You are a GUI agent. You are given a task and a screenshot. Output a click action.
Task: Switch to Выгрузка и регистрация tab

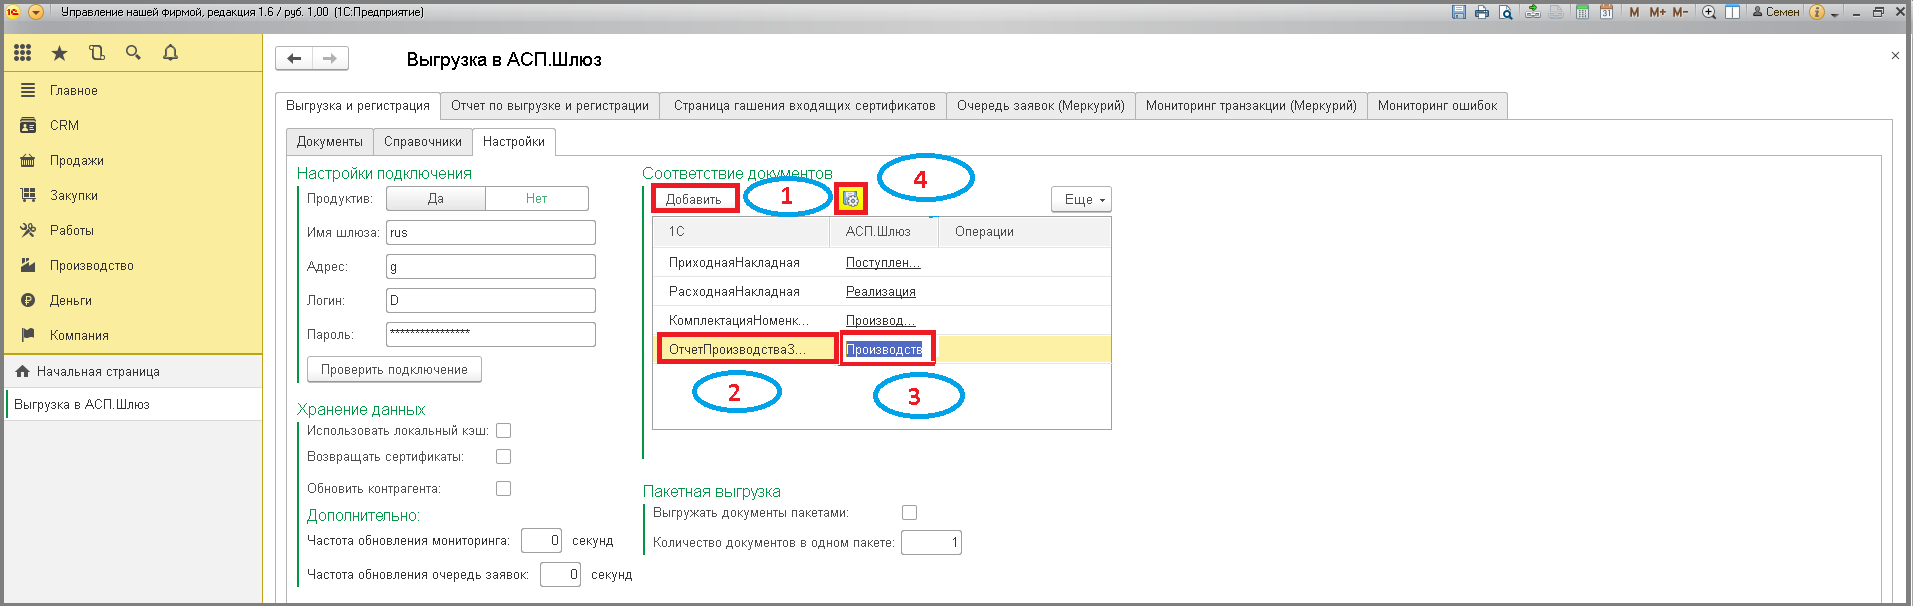(357, 105)
